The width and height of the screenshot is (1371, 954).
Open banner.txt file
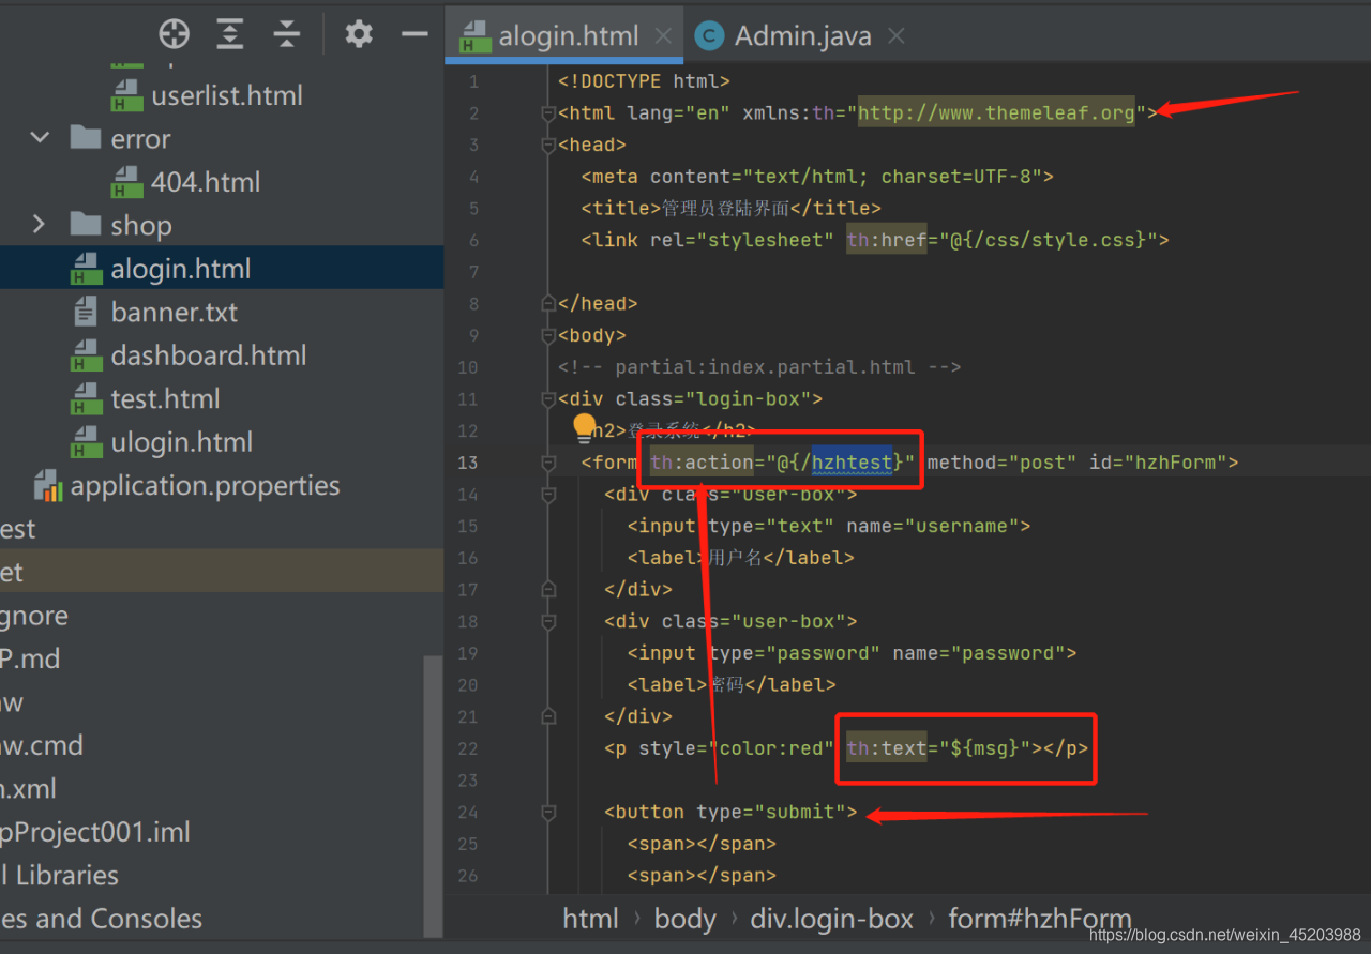click(x=174, y=312)
